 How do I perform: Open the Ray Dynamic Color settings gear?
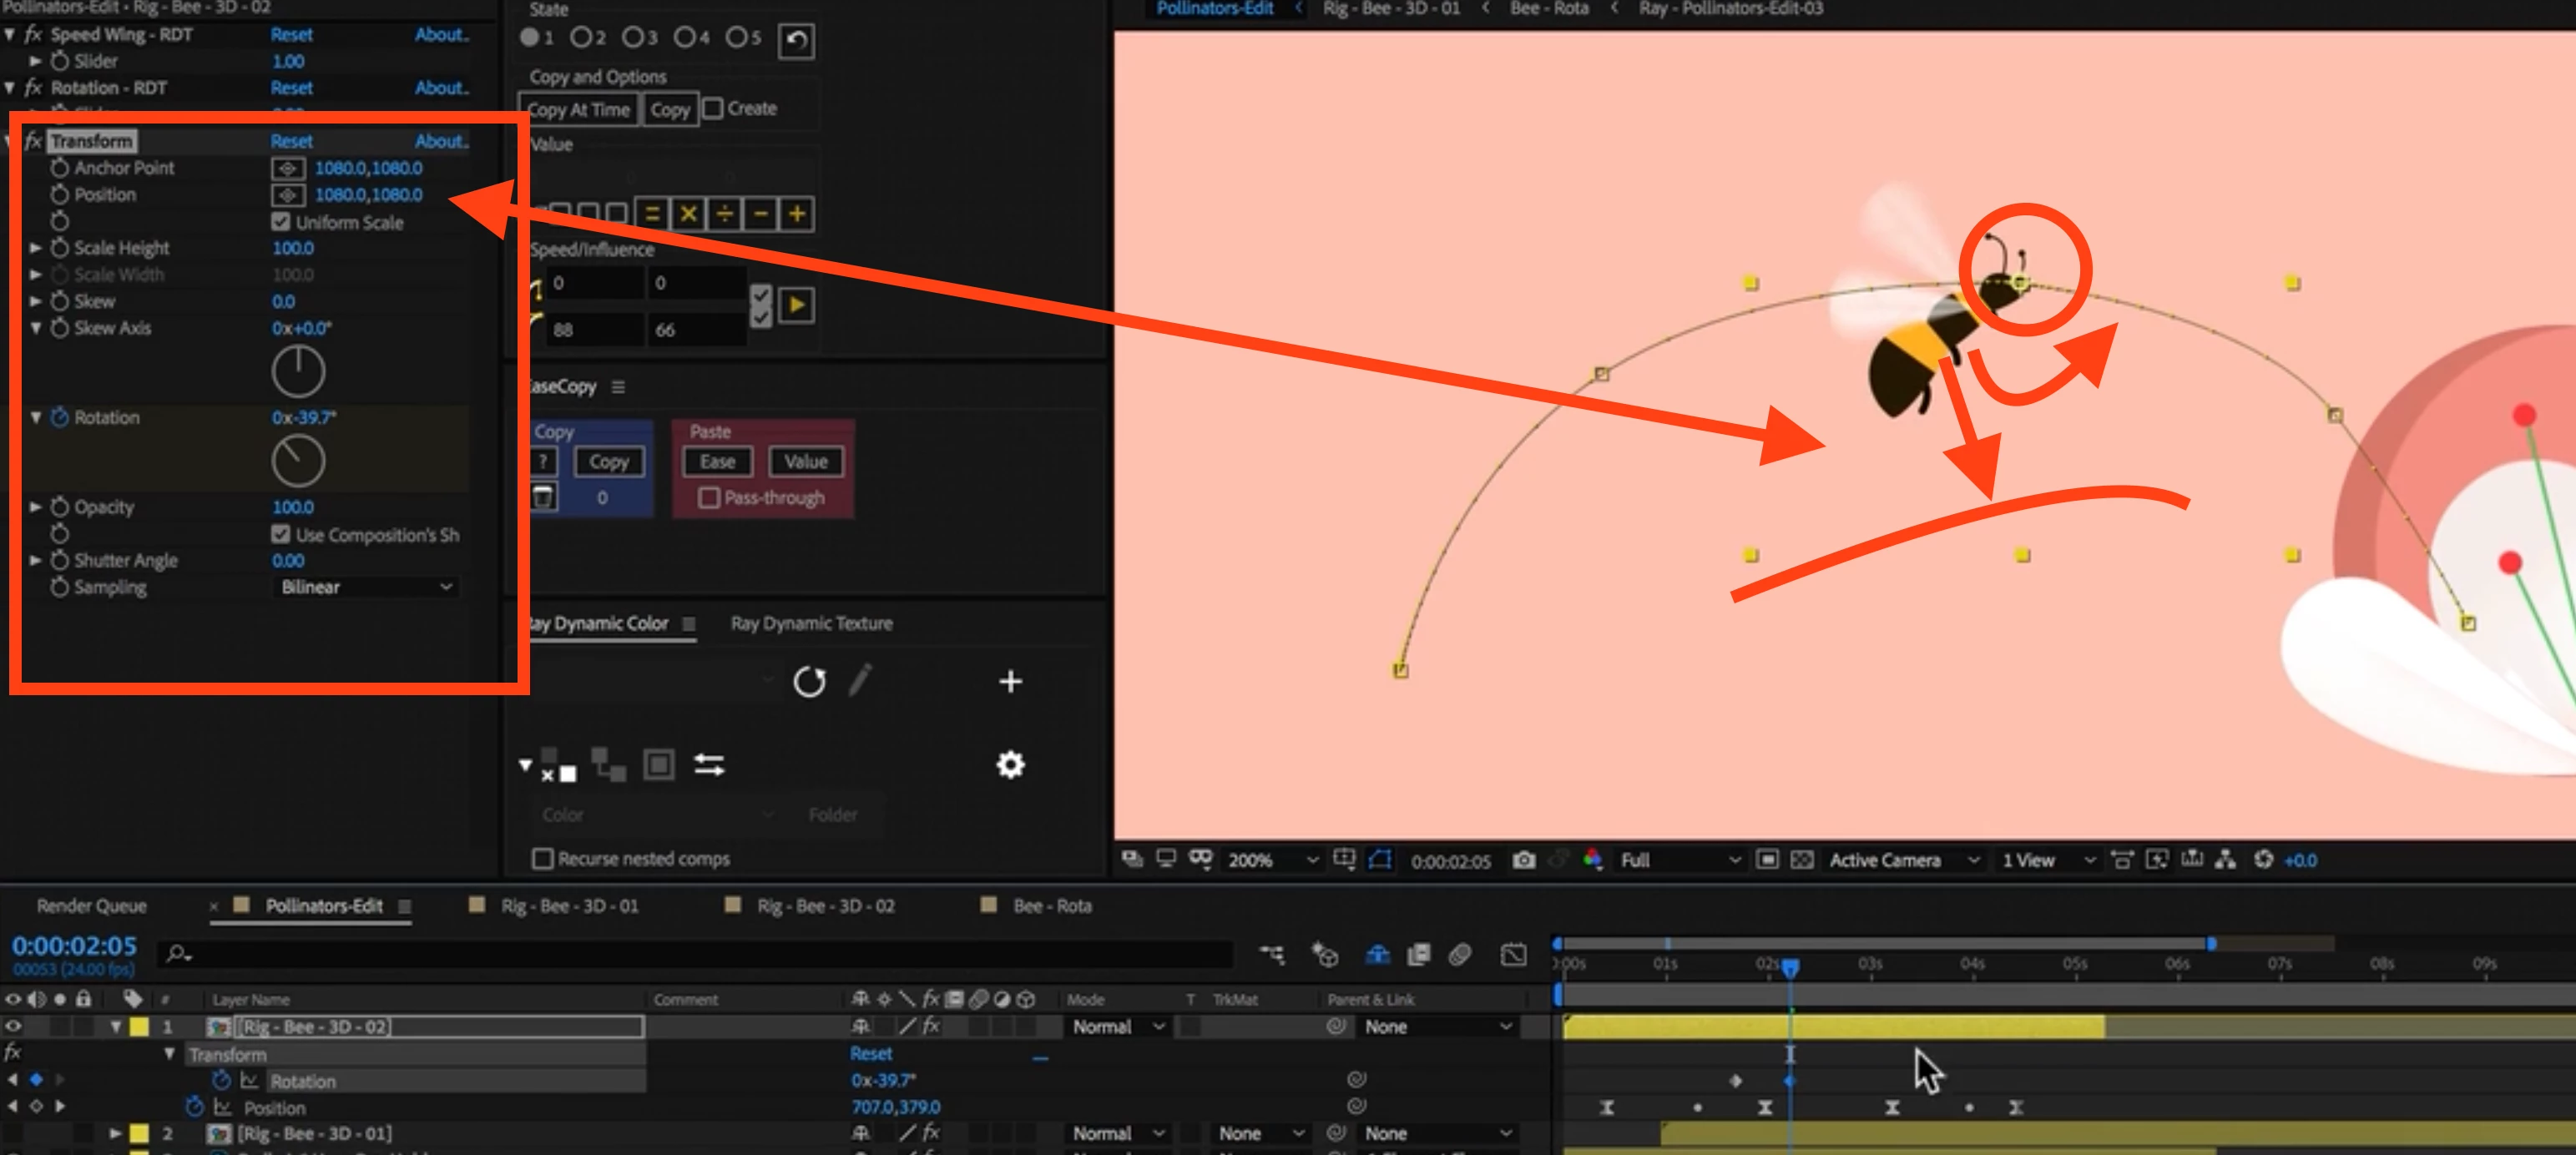click(x=1010, y=765)
